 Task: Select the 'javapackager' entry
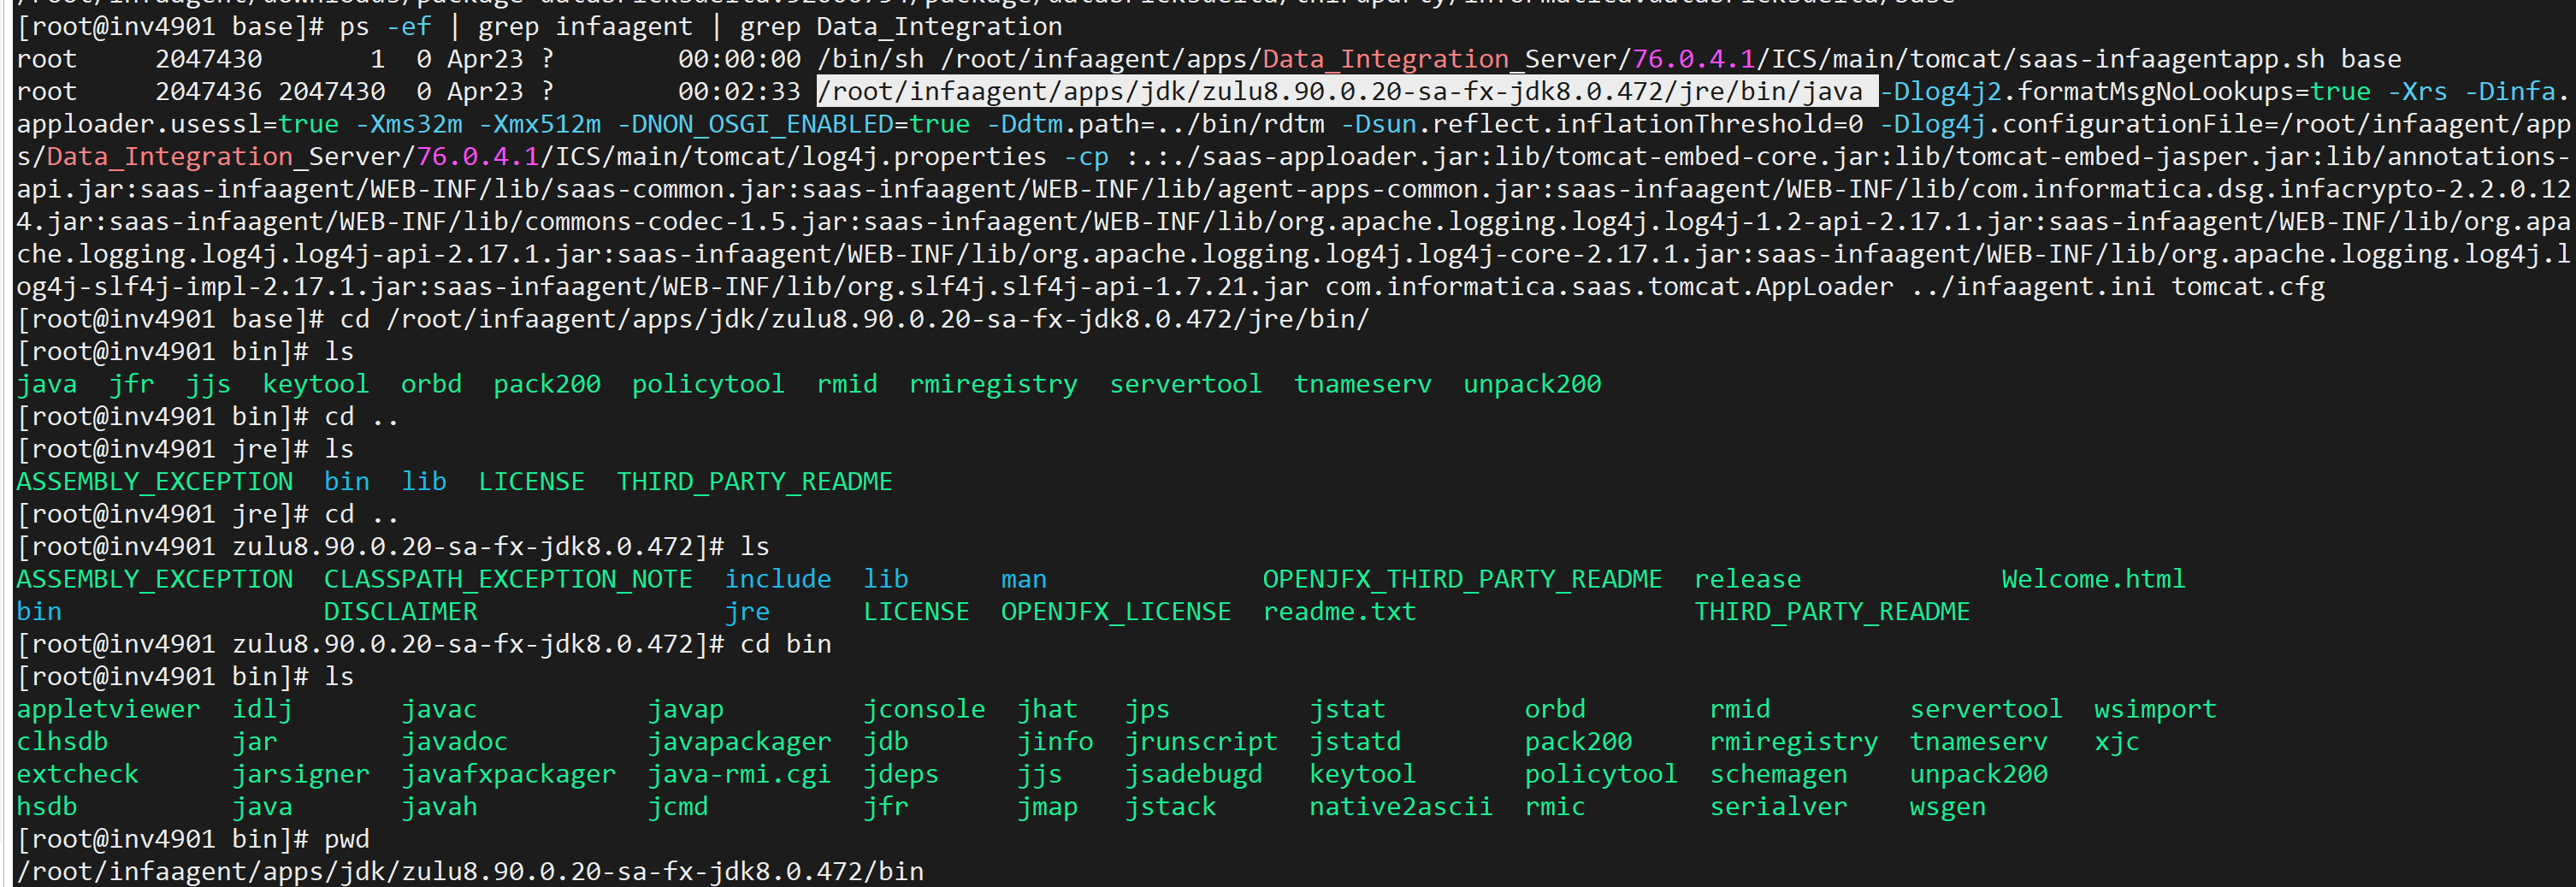point(739,741)
